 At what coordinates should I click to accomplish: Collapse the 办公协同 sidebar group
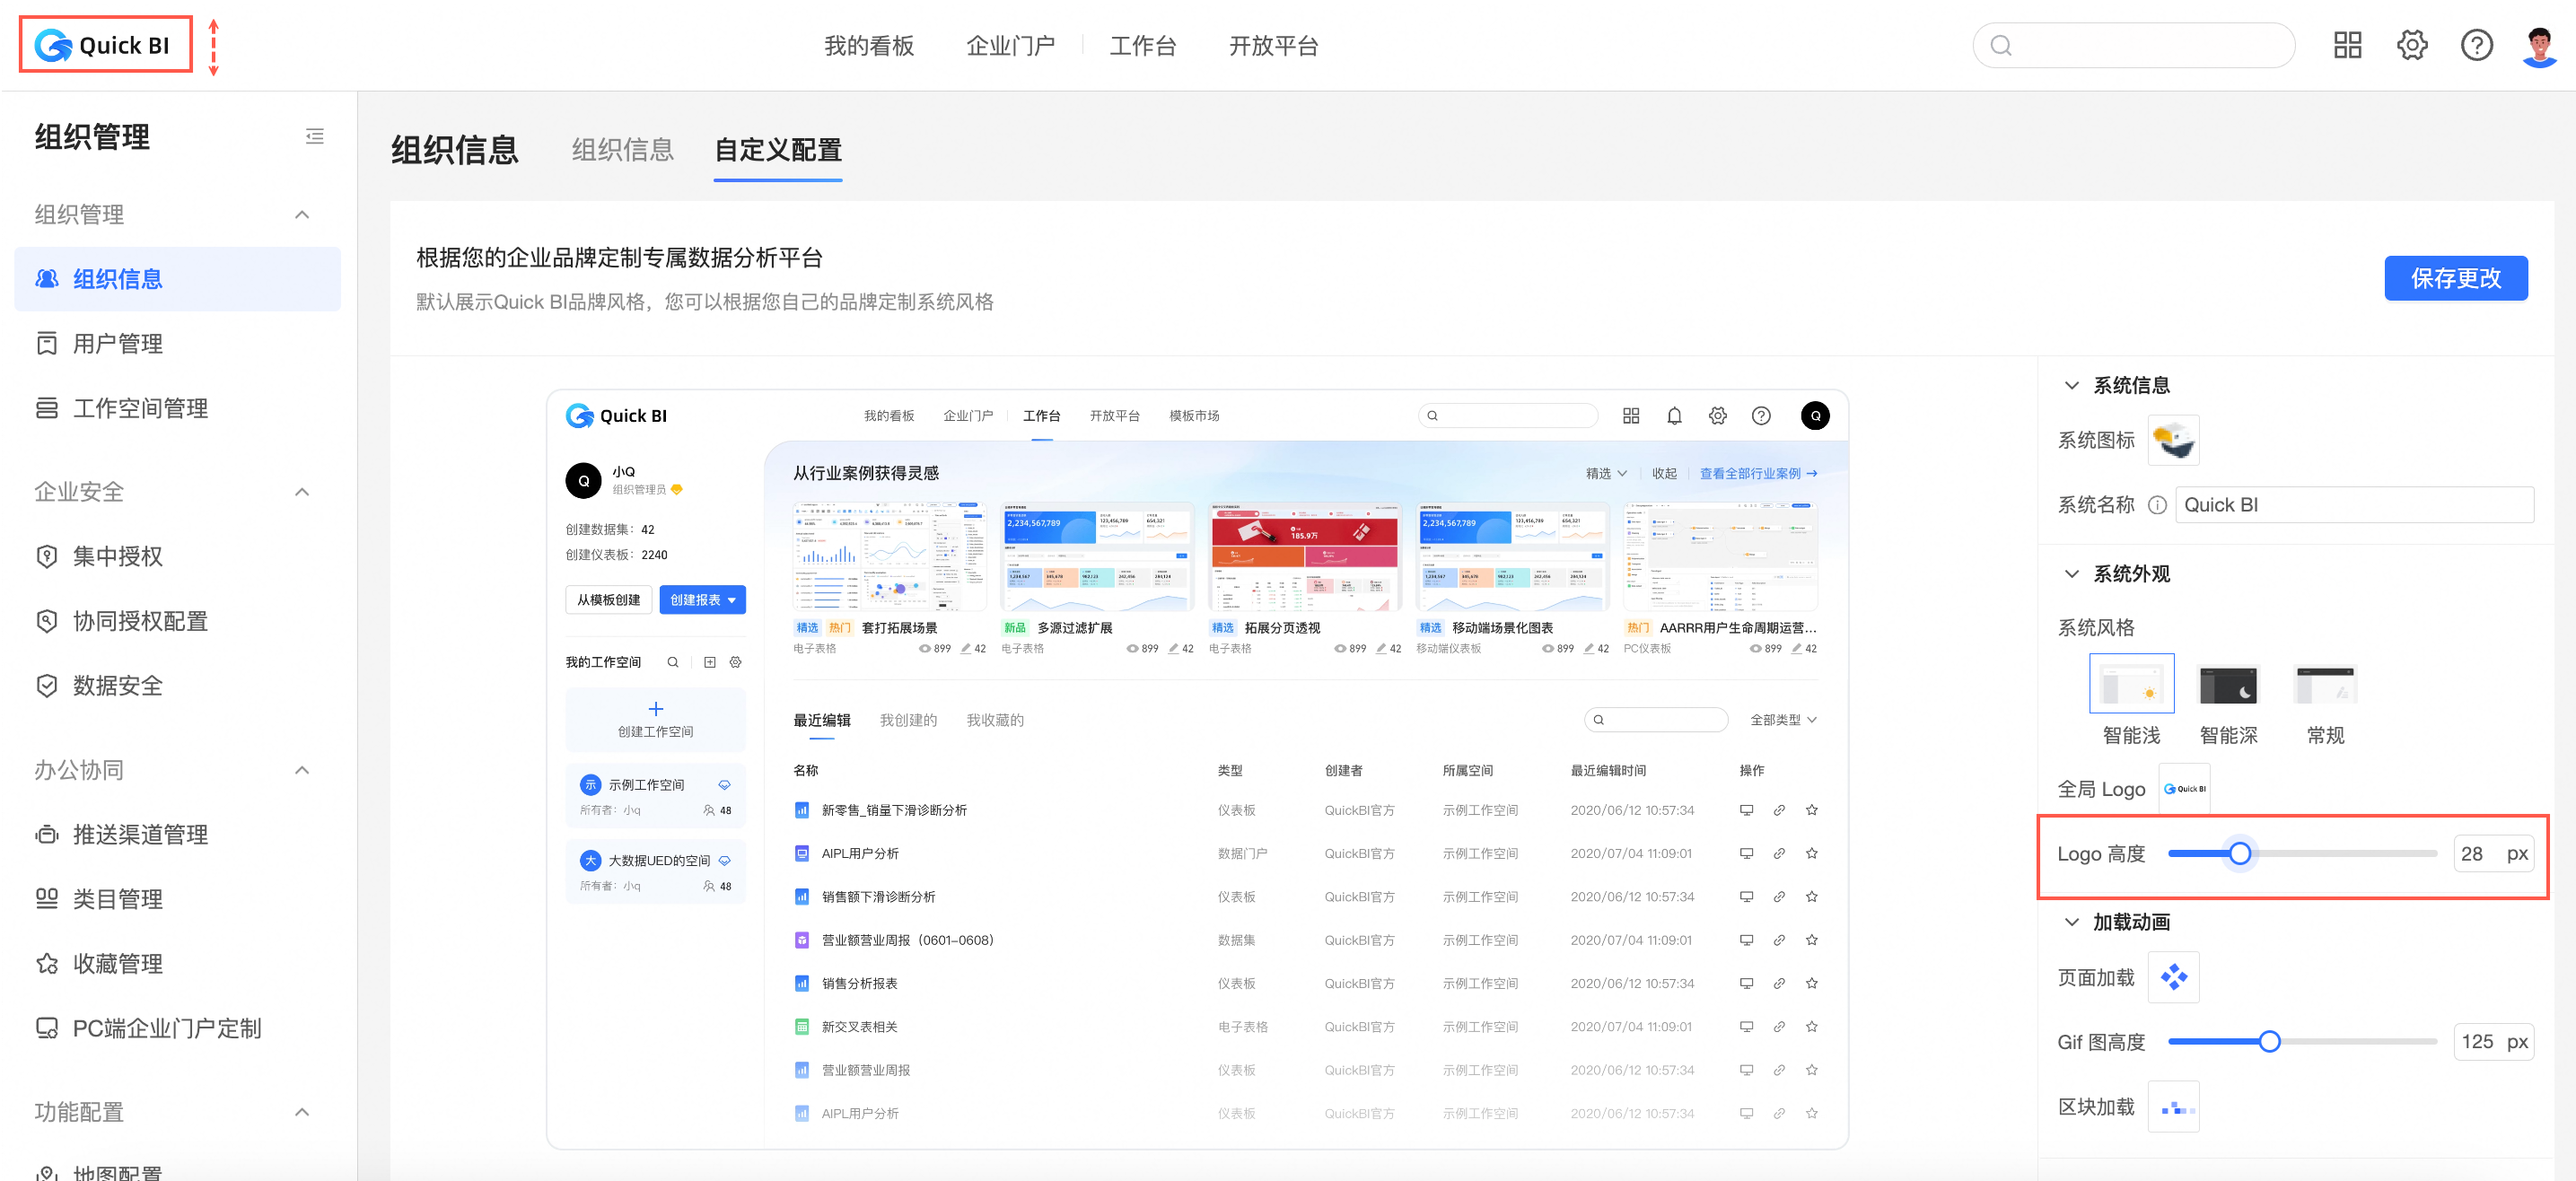(302, 770)
